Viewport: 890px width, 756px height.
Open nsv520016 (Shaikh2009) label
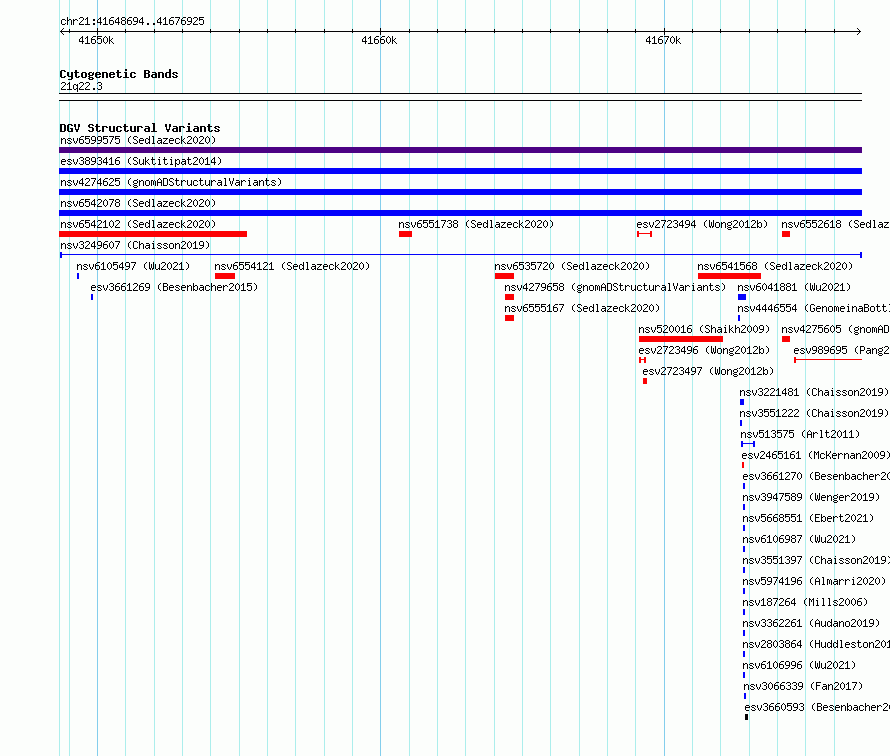coord(704,329)
